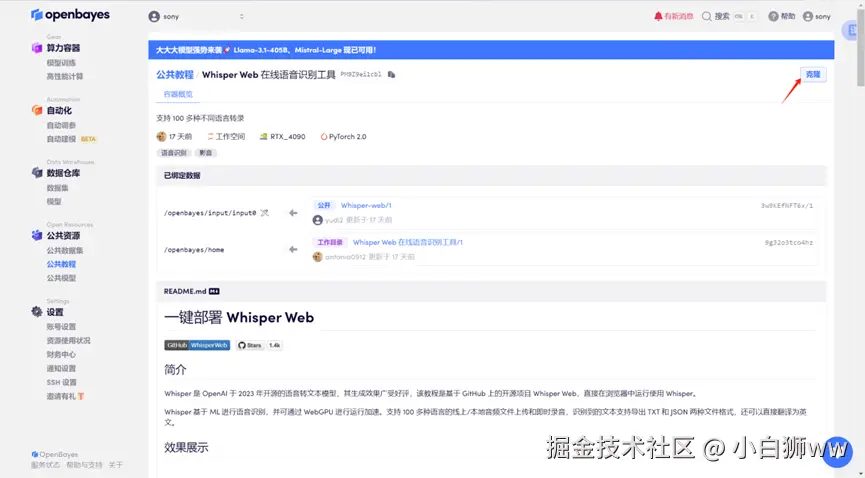Click the markdown badge next to README.md
865x478 pixels.
tap(214, 291)
